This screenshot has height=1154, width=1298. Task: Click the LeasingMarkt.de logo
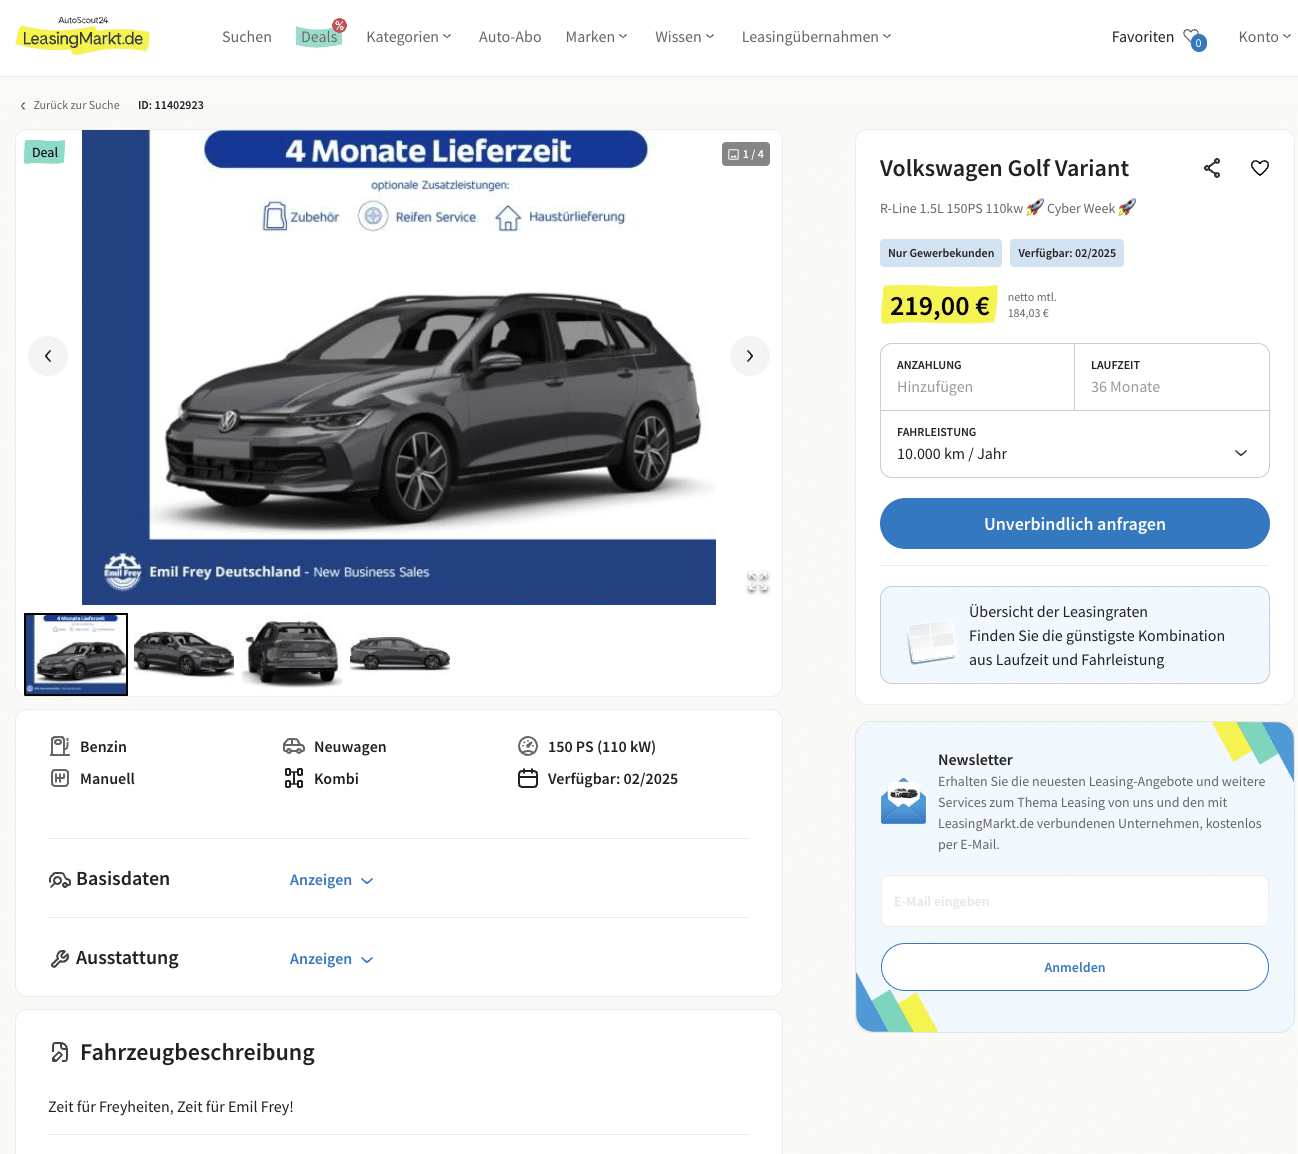point(83,35)
